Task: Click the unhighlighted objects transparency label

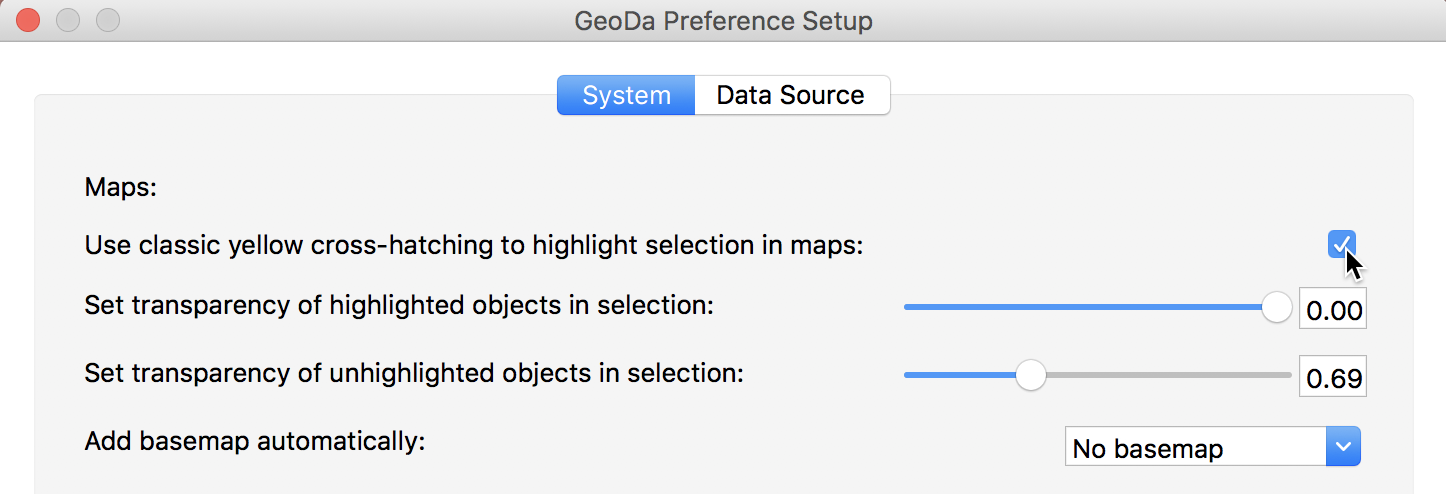Action: [x=414, y=374]
